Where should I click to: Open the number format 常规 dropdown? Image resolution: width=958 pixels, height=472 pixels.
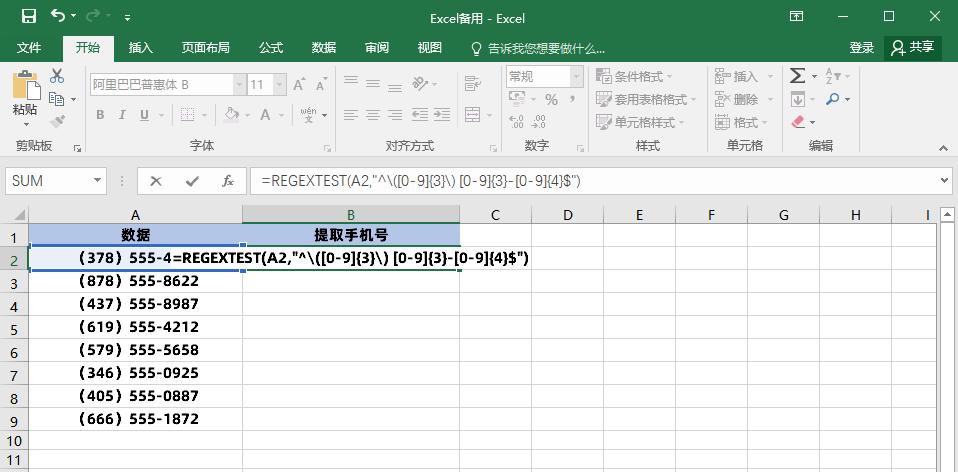(577, 77)
